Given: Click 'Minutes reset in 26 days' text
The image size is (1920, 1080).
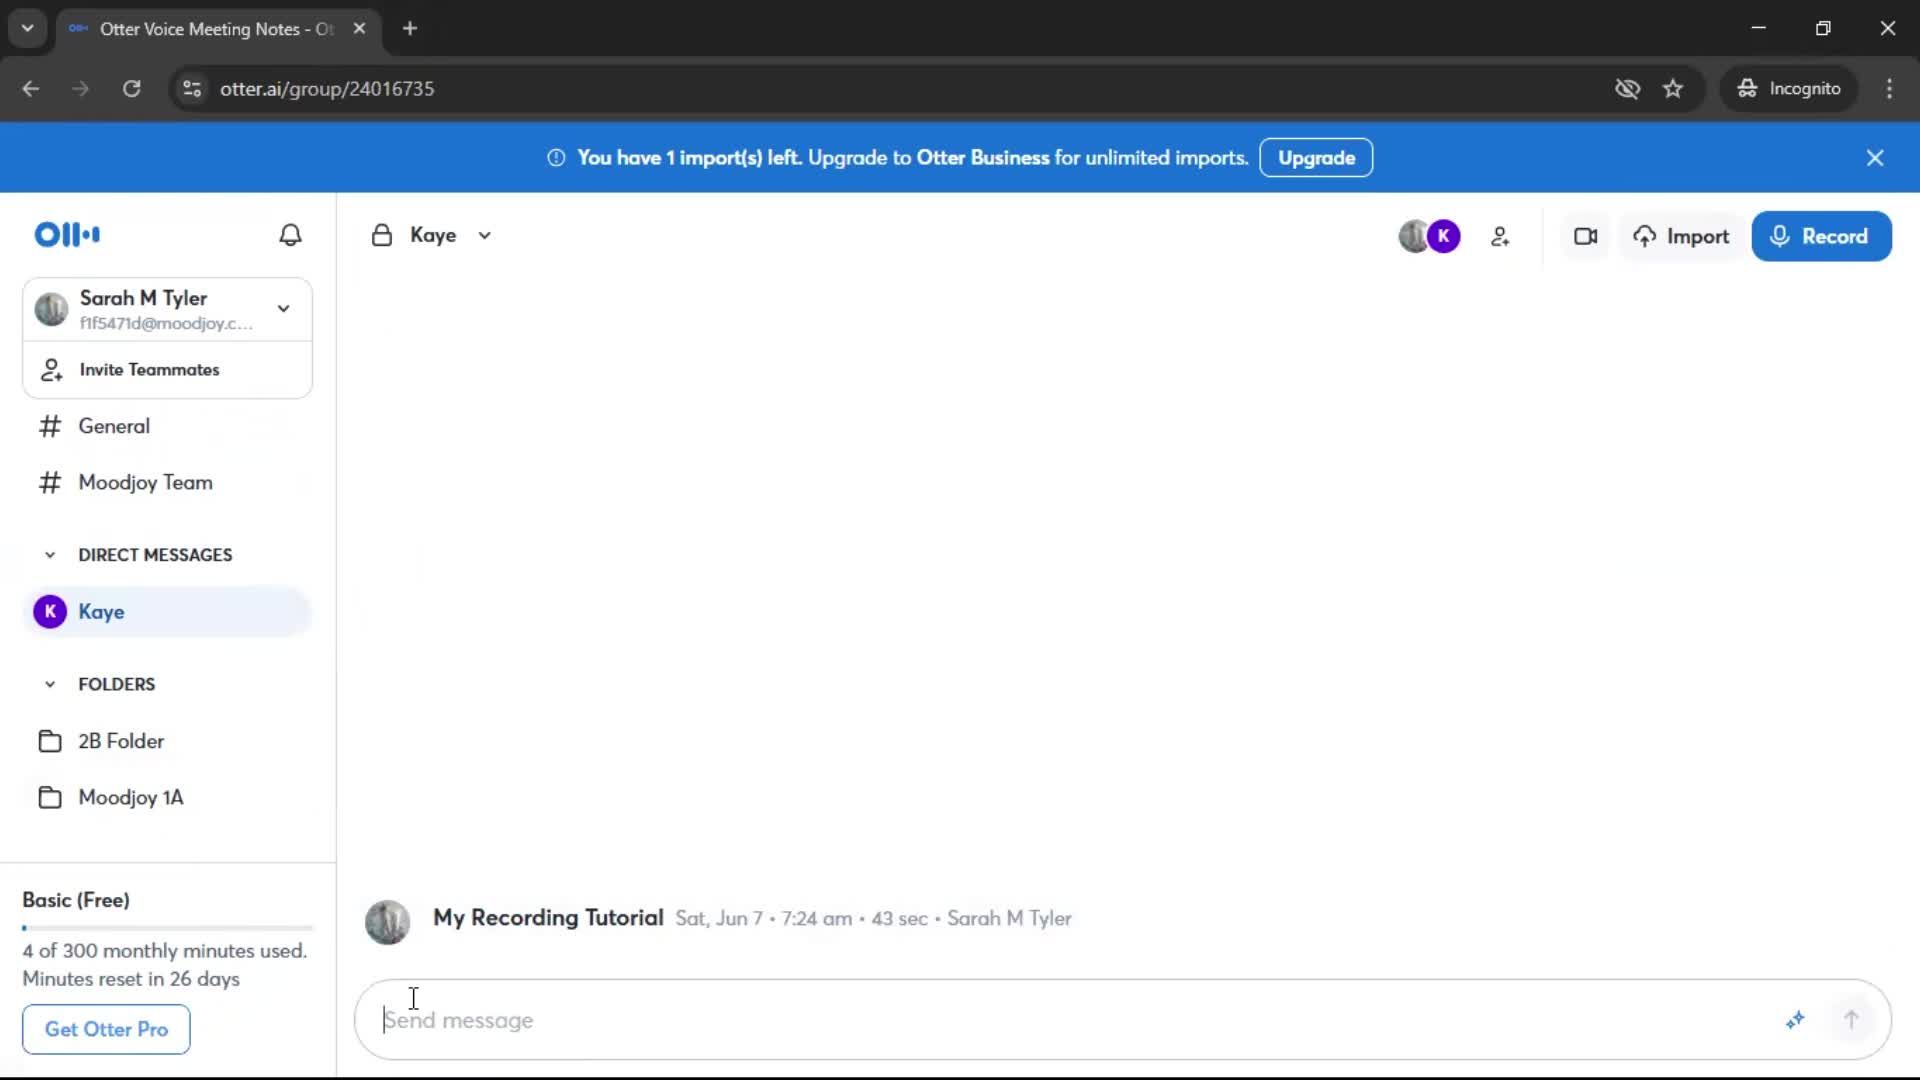Looking at the screenshot, I should click(x=131, y=979).
